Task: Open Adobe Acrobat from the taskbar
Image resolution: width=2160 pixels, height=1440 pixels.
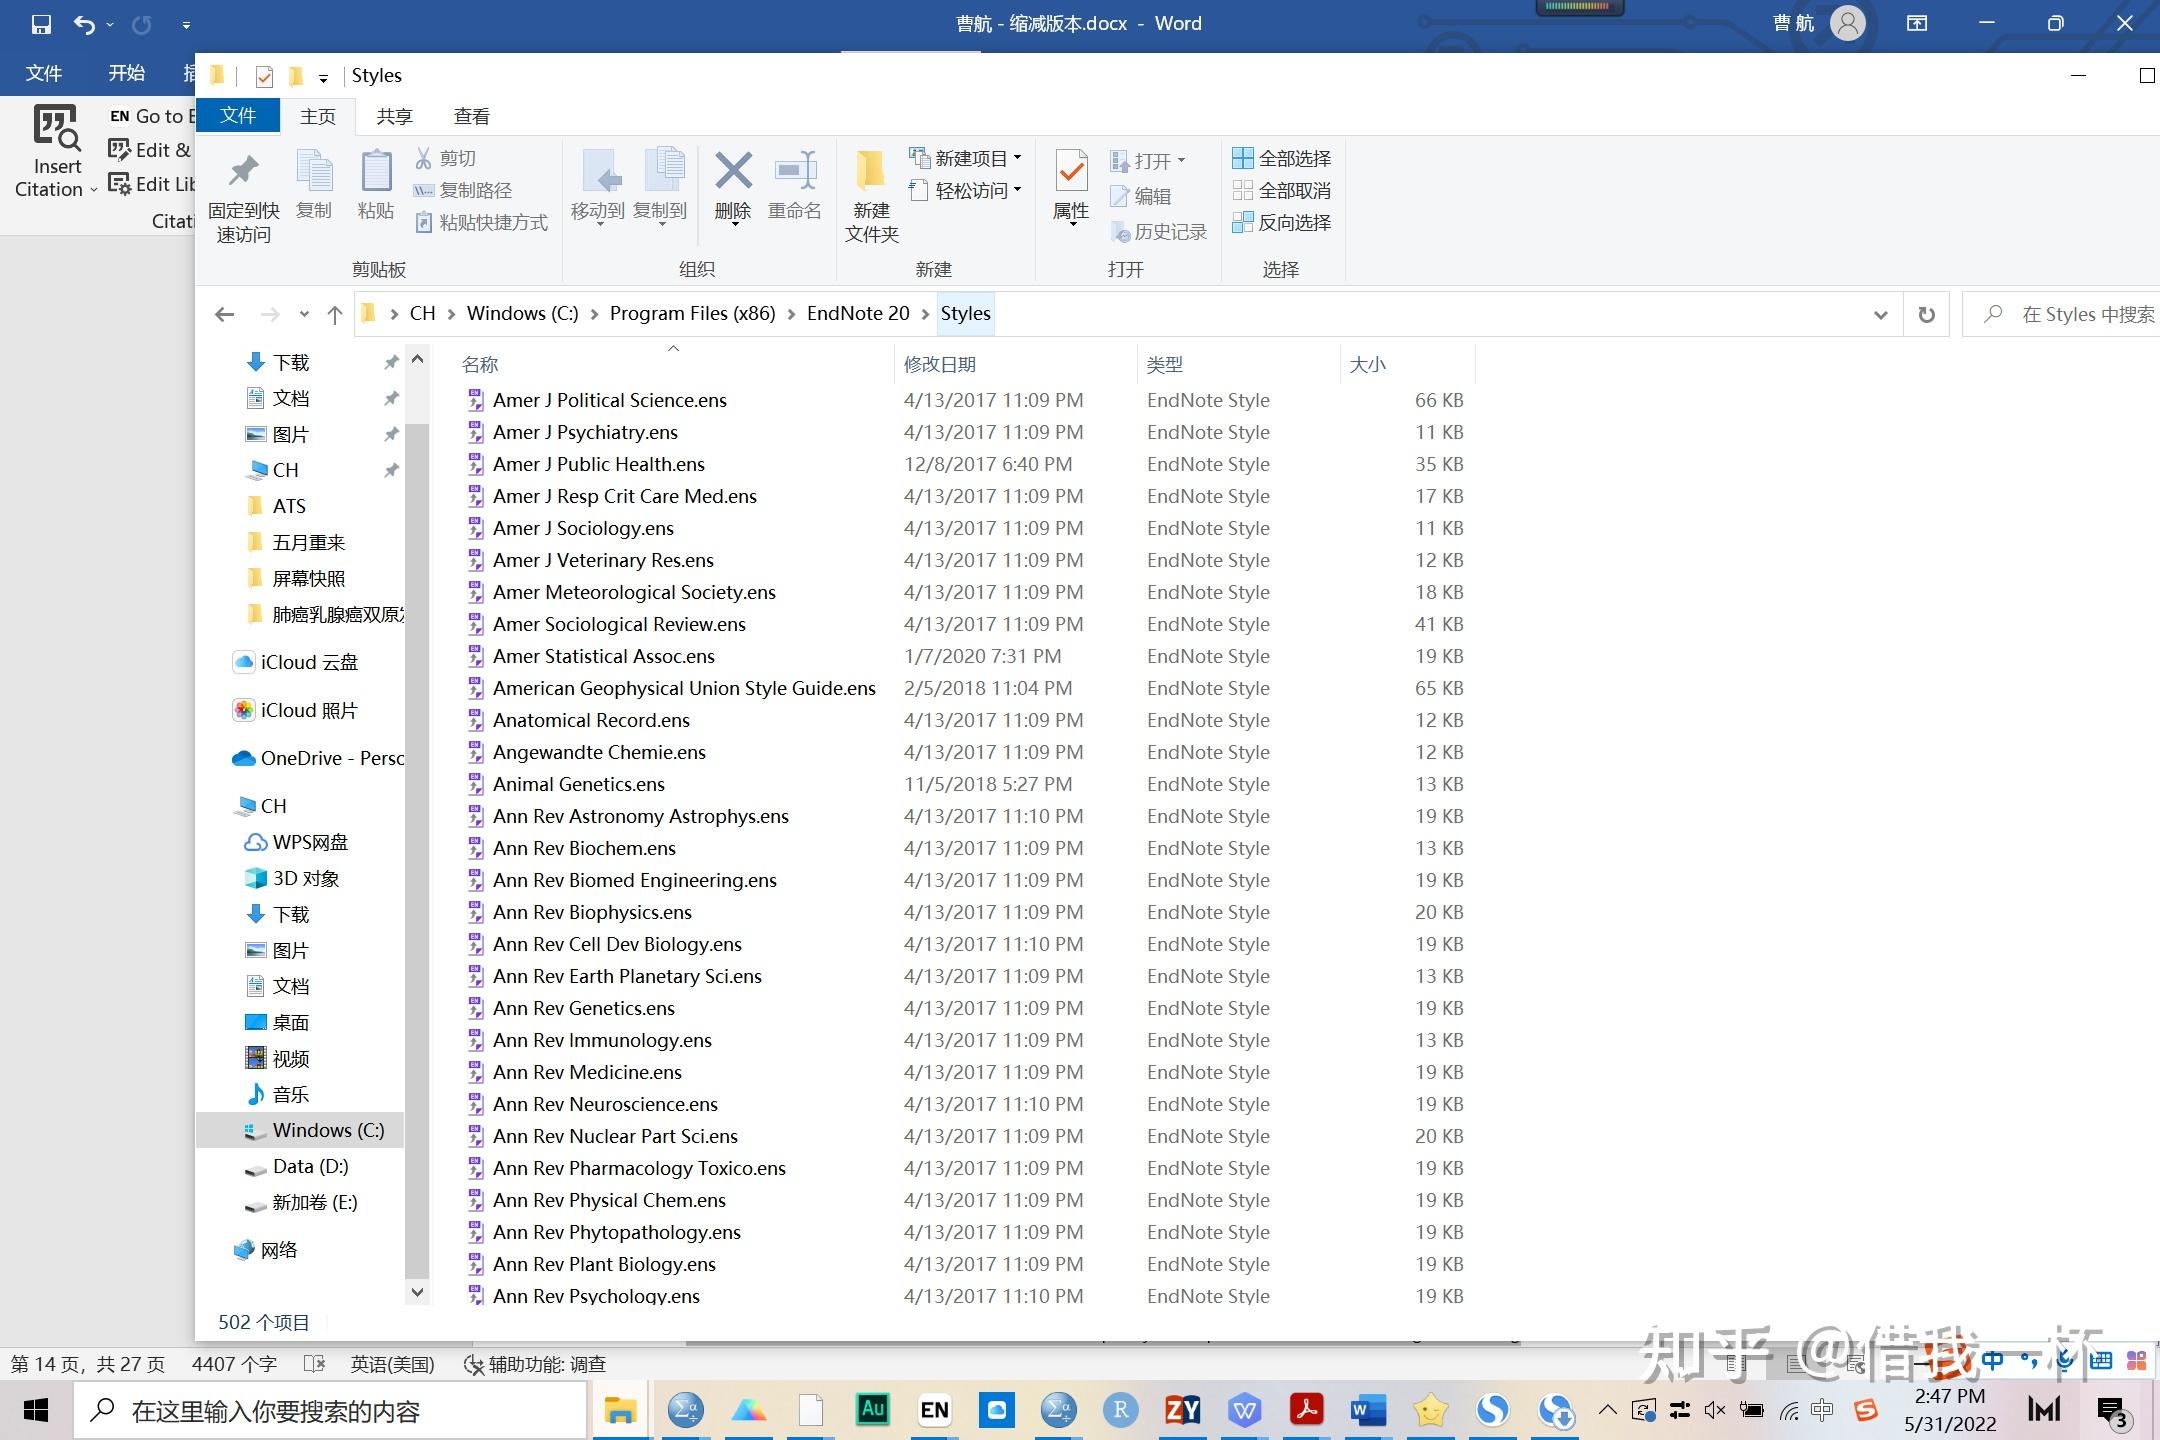Action: 1306,1410
